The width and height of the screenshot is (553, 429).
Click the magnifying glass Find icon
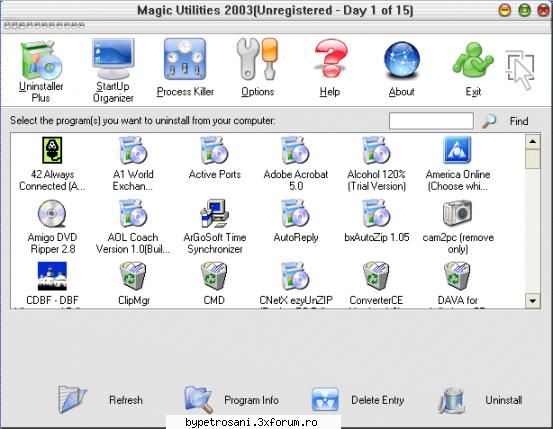pos(489,121)
